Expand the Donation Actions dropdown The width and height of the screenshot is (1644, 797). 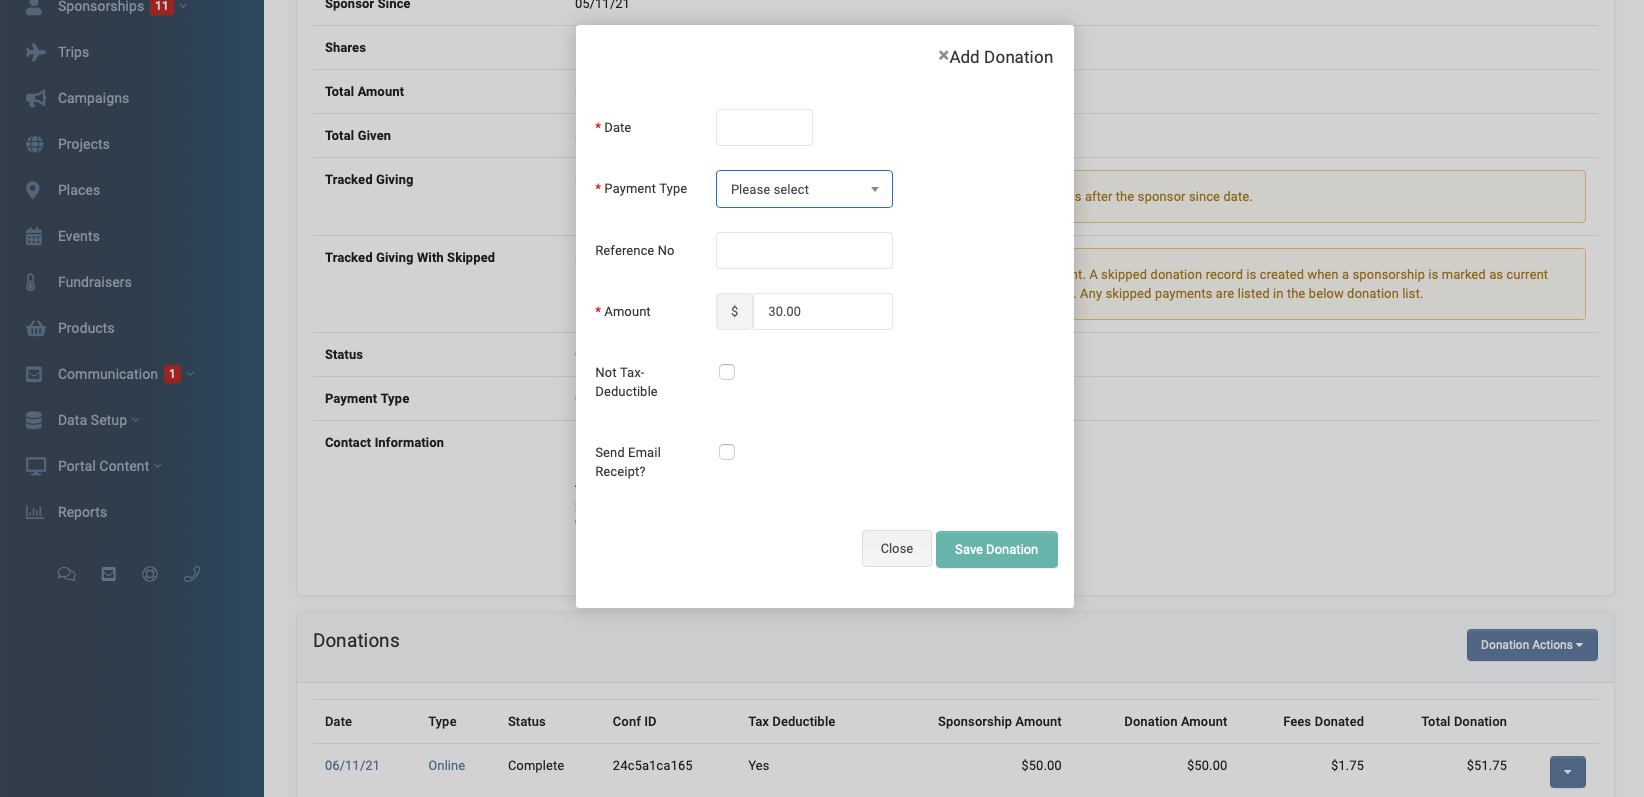click(x=1531, y=645)
